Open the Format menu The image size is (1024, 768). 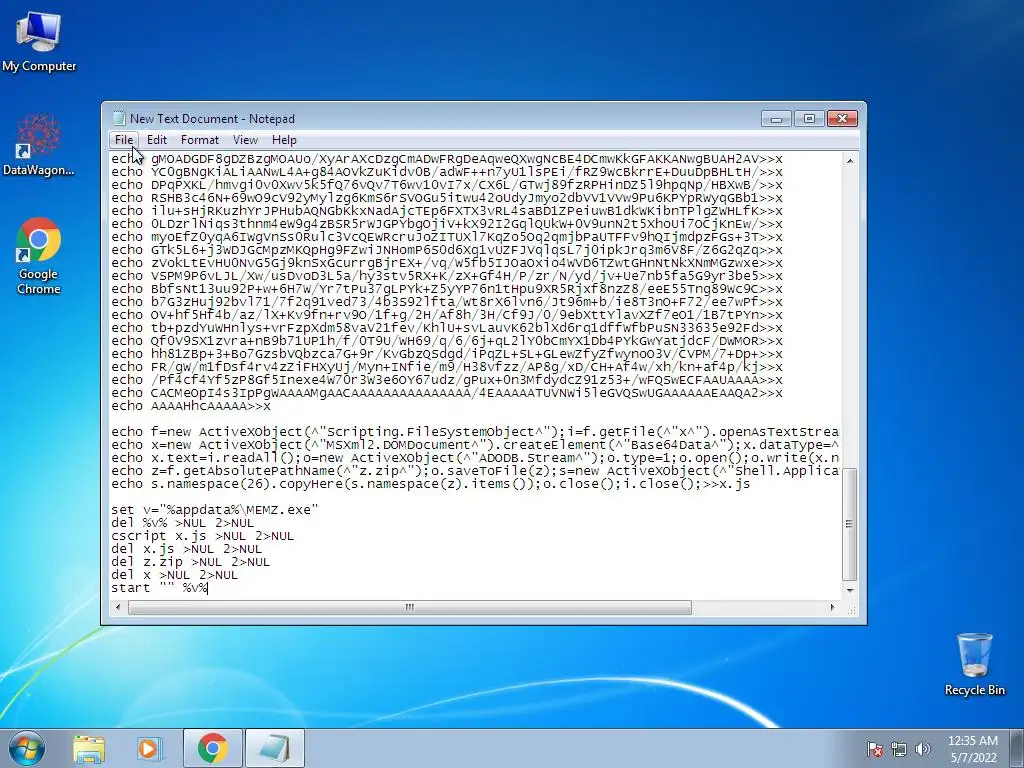[x=199, y=140]
